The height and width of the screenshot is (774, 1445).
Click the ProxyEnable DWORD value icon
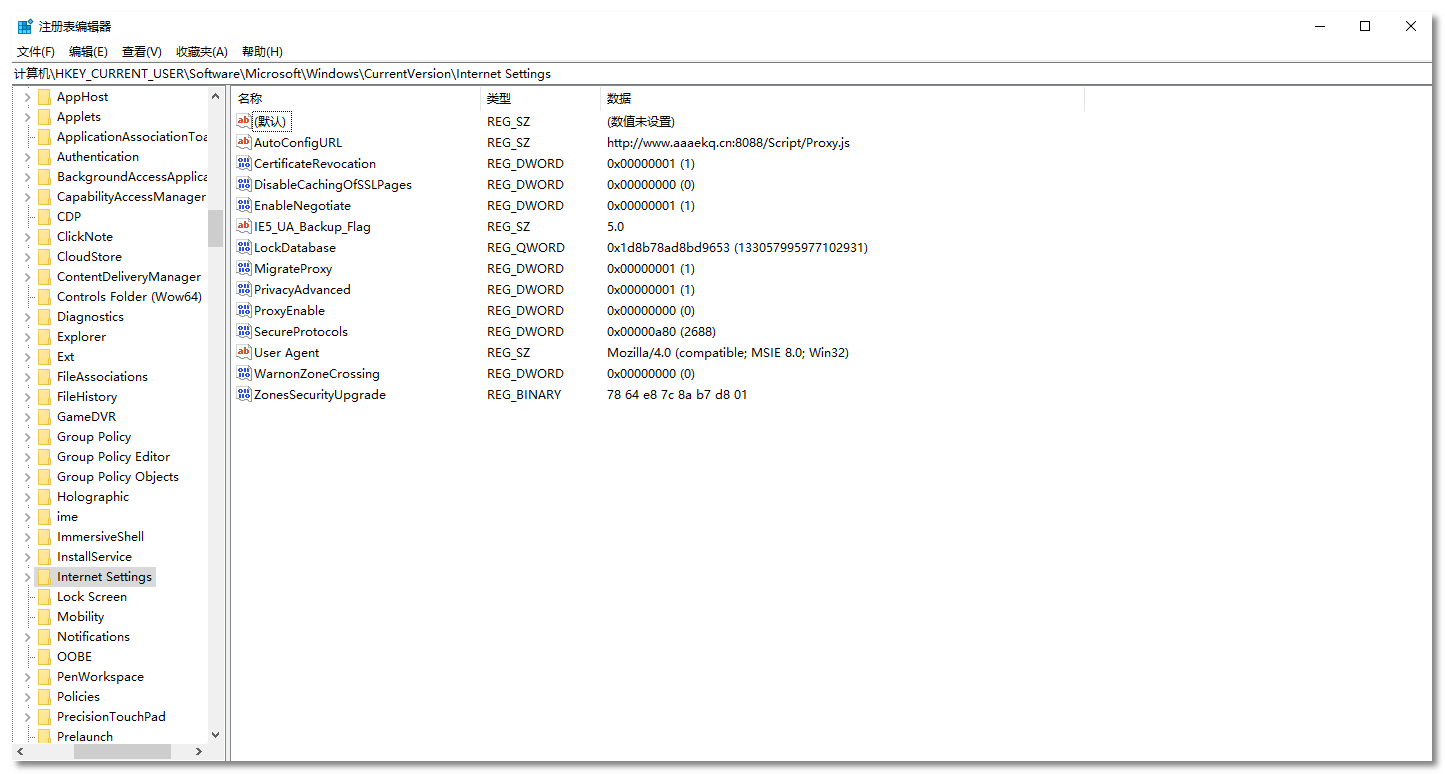[244, 310]
